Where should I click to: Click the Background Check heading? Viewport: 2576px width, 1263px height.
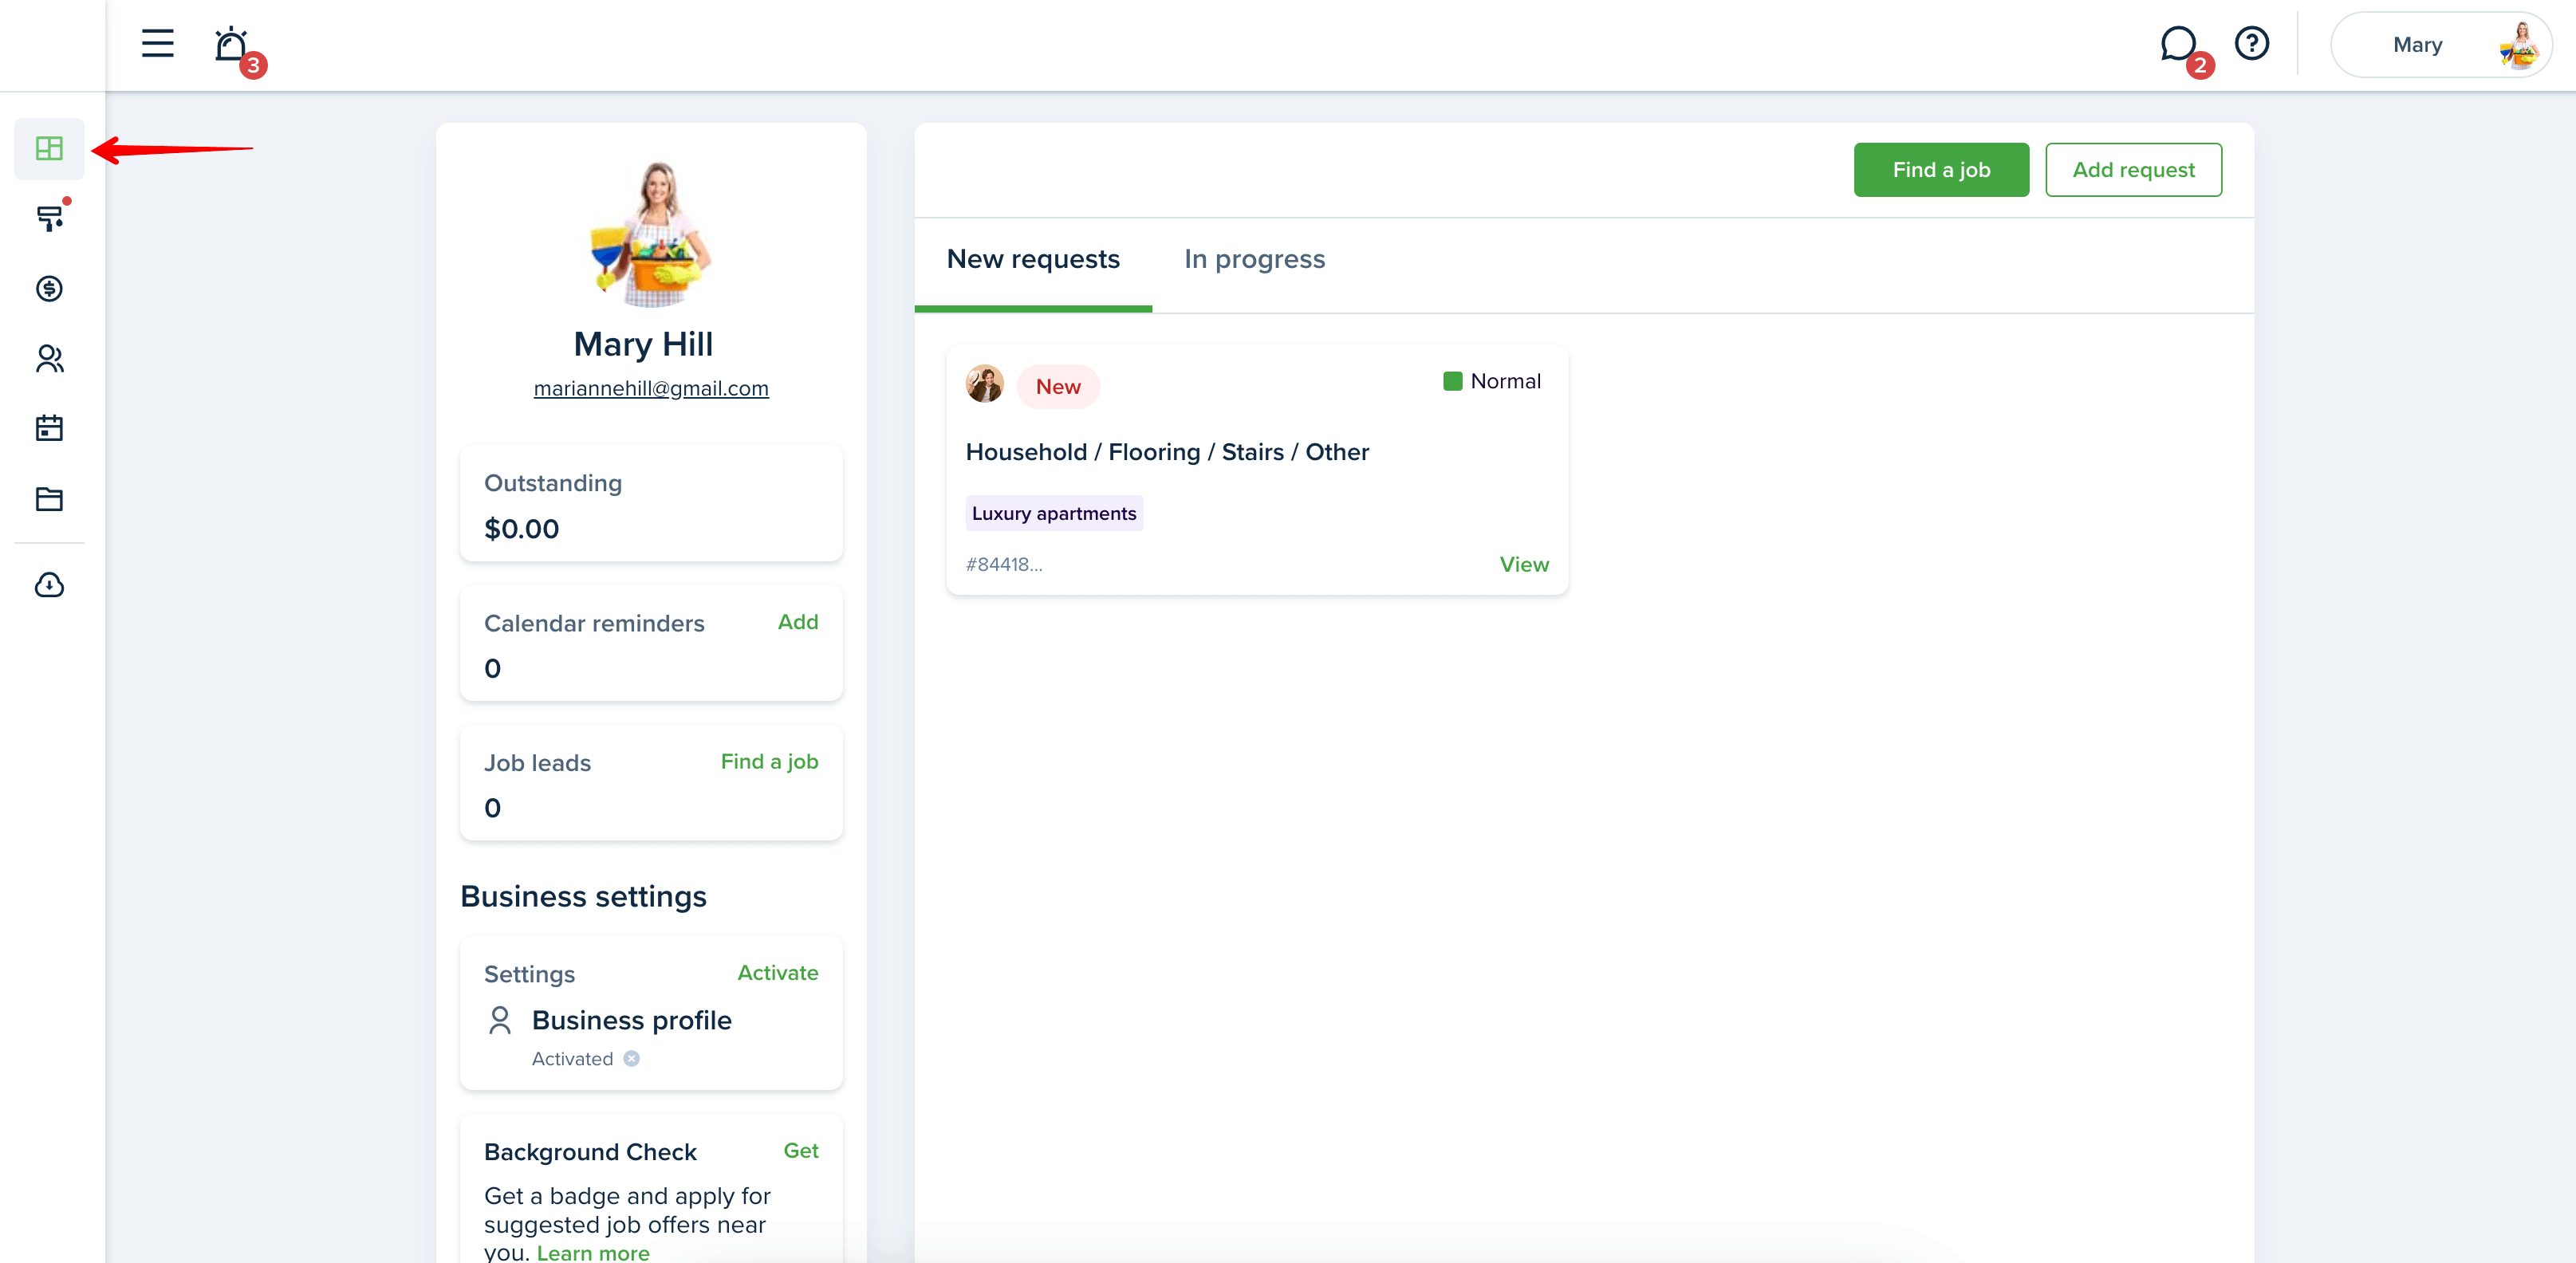(x=590, y=1152)
